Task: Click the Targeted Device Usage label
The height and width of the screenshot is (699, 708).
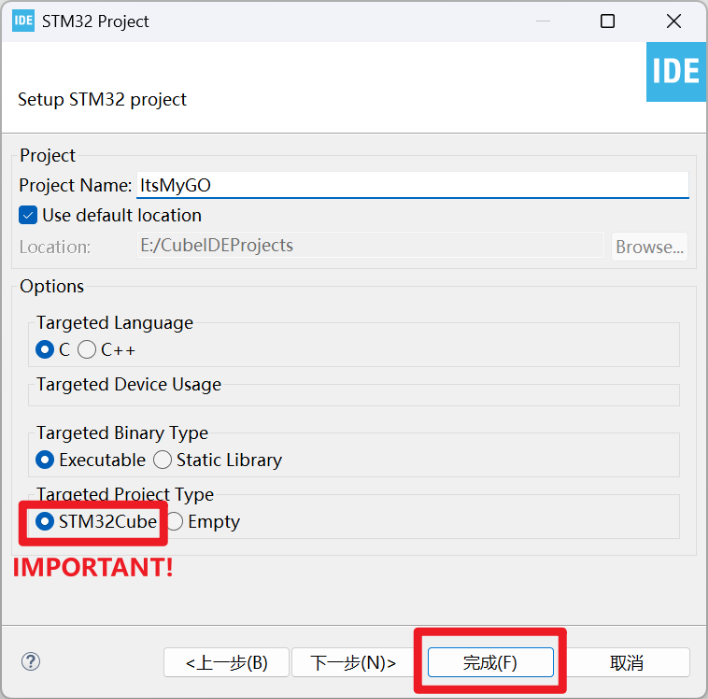Action: click(x=129, y=384)
